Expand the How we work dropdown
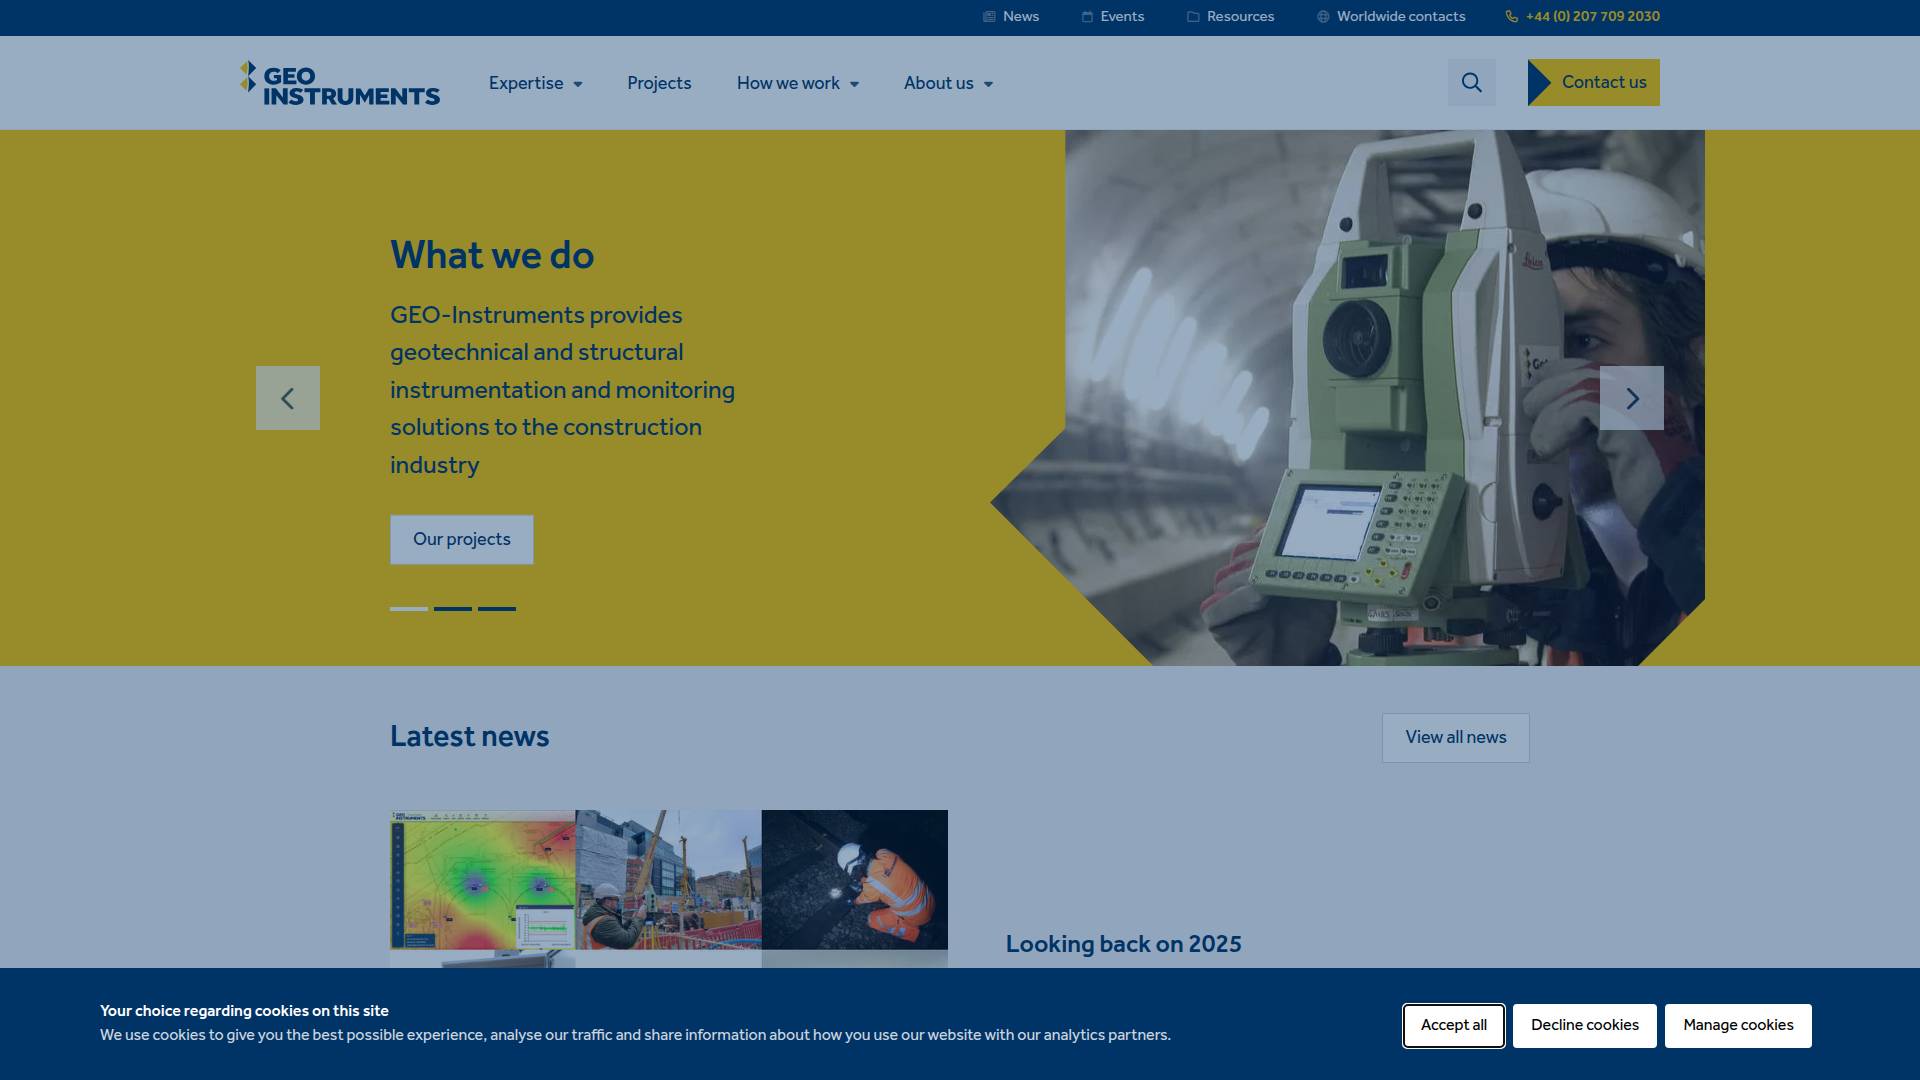1920x1080 pixels. pos(797,84)
